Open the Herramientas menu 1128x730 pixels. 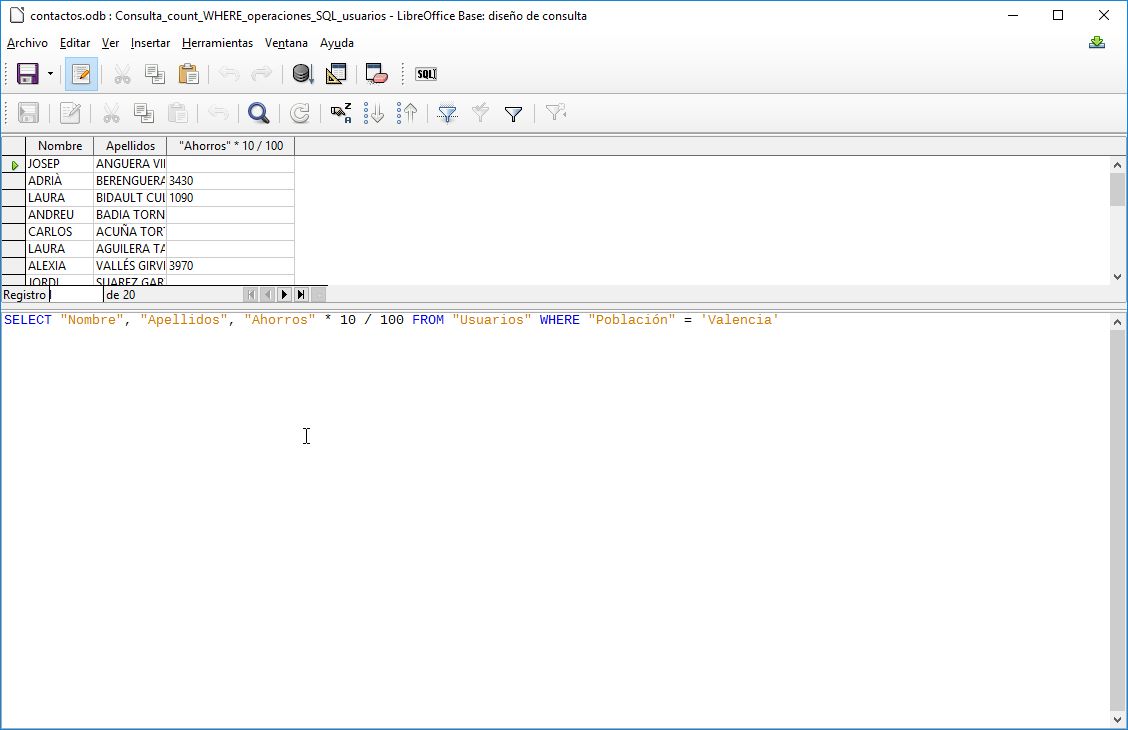click(x=217, y=43)
